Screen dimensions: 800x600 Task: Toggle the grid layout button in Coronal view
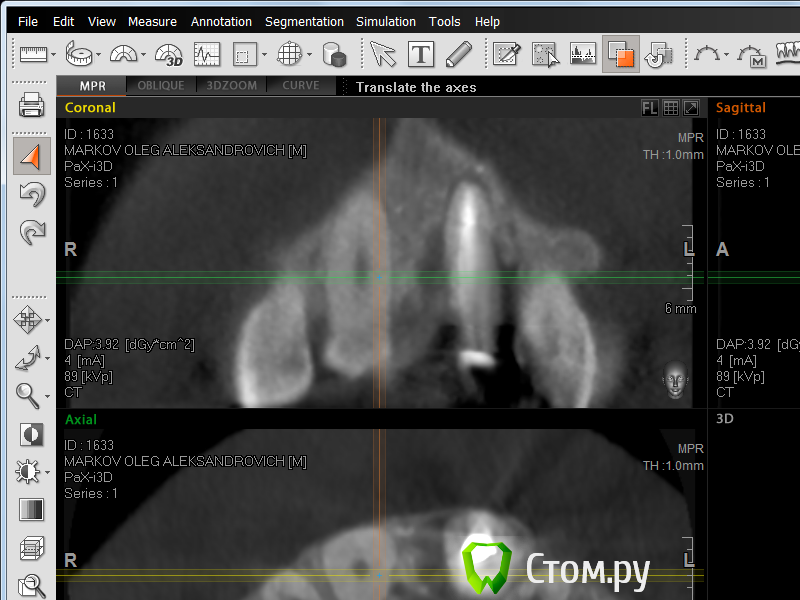point(670,108)
